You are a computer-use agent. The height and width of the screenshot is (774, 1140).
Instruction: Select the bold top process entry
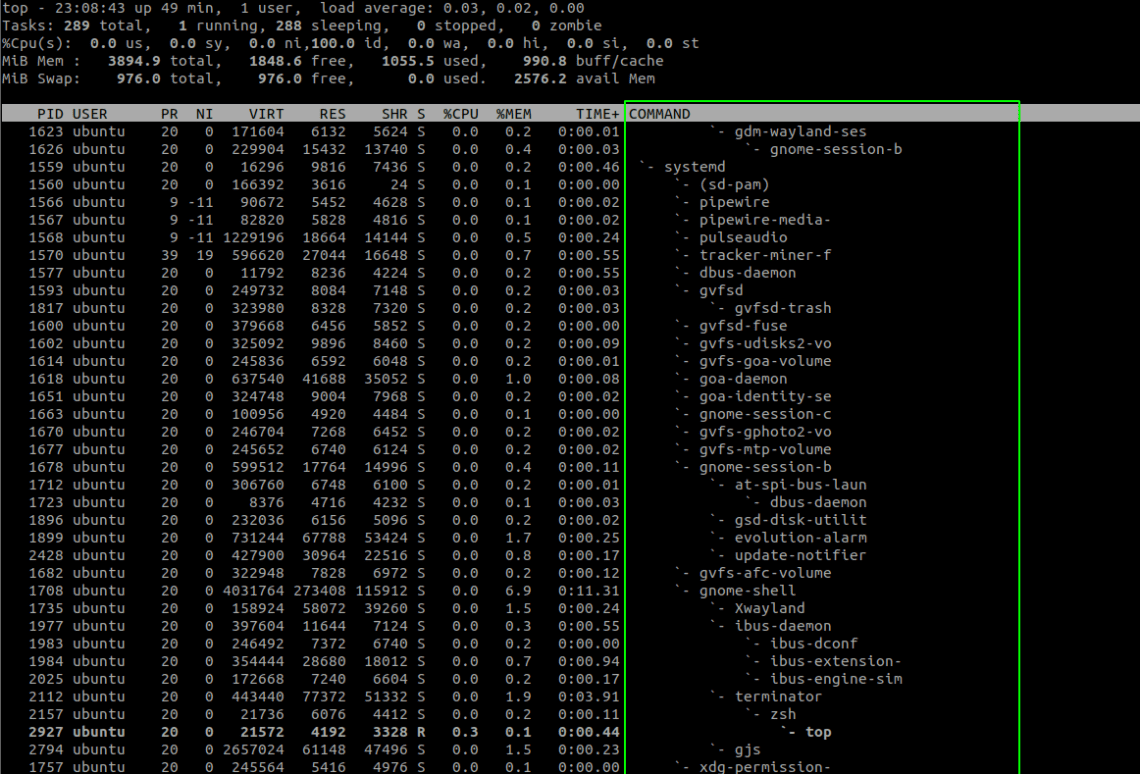[818, 733]
